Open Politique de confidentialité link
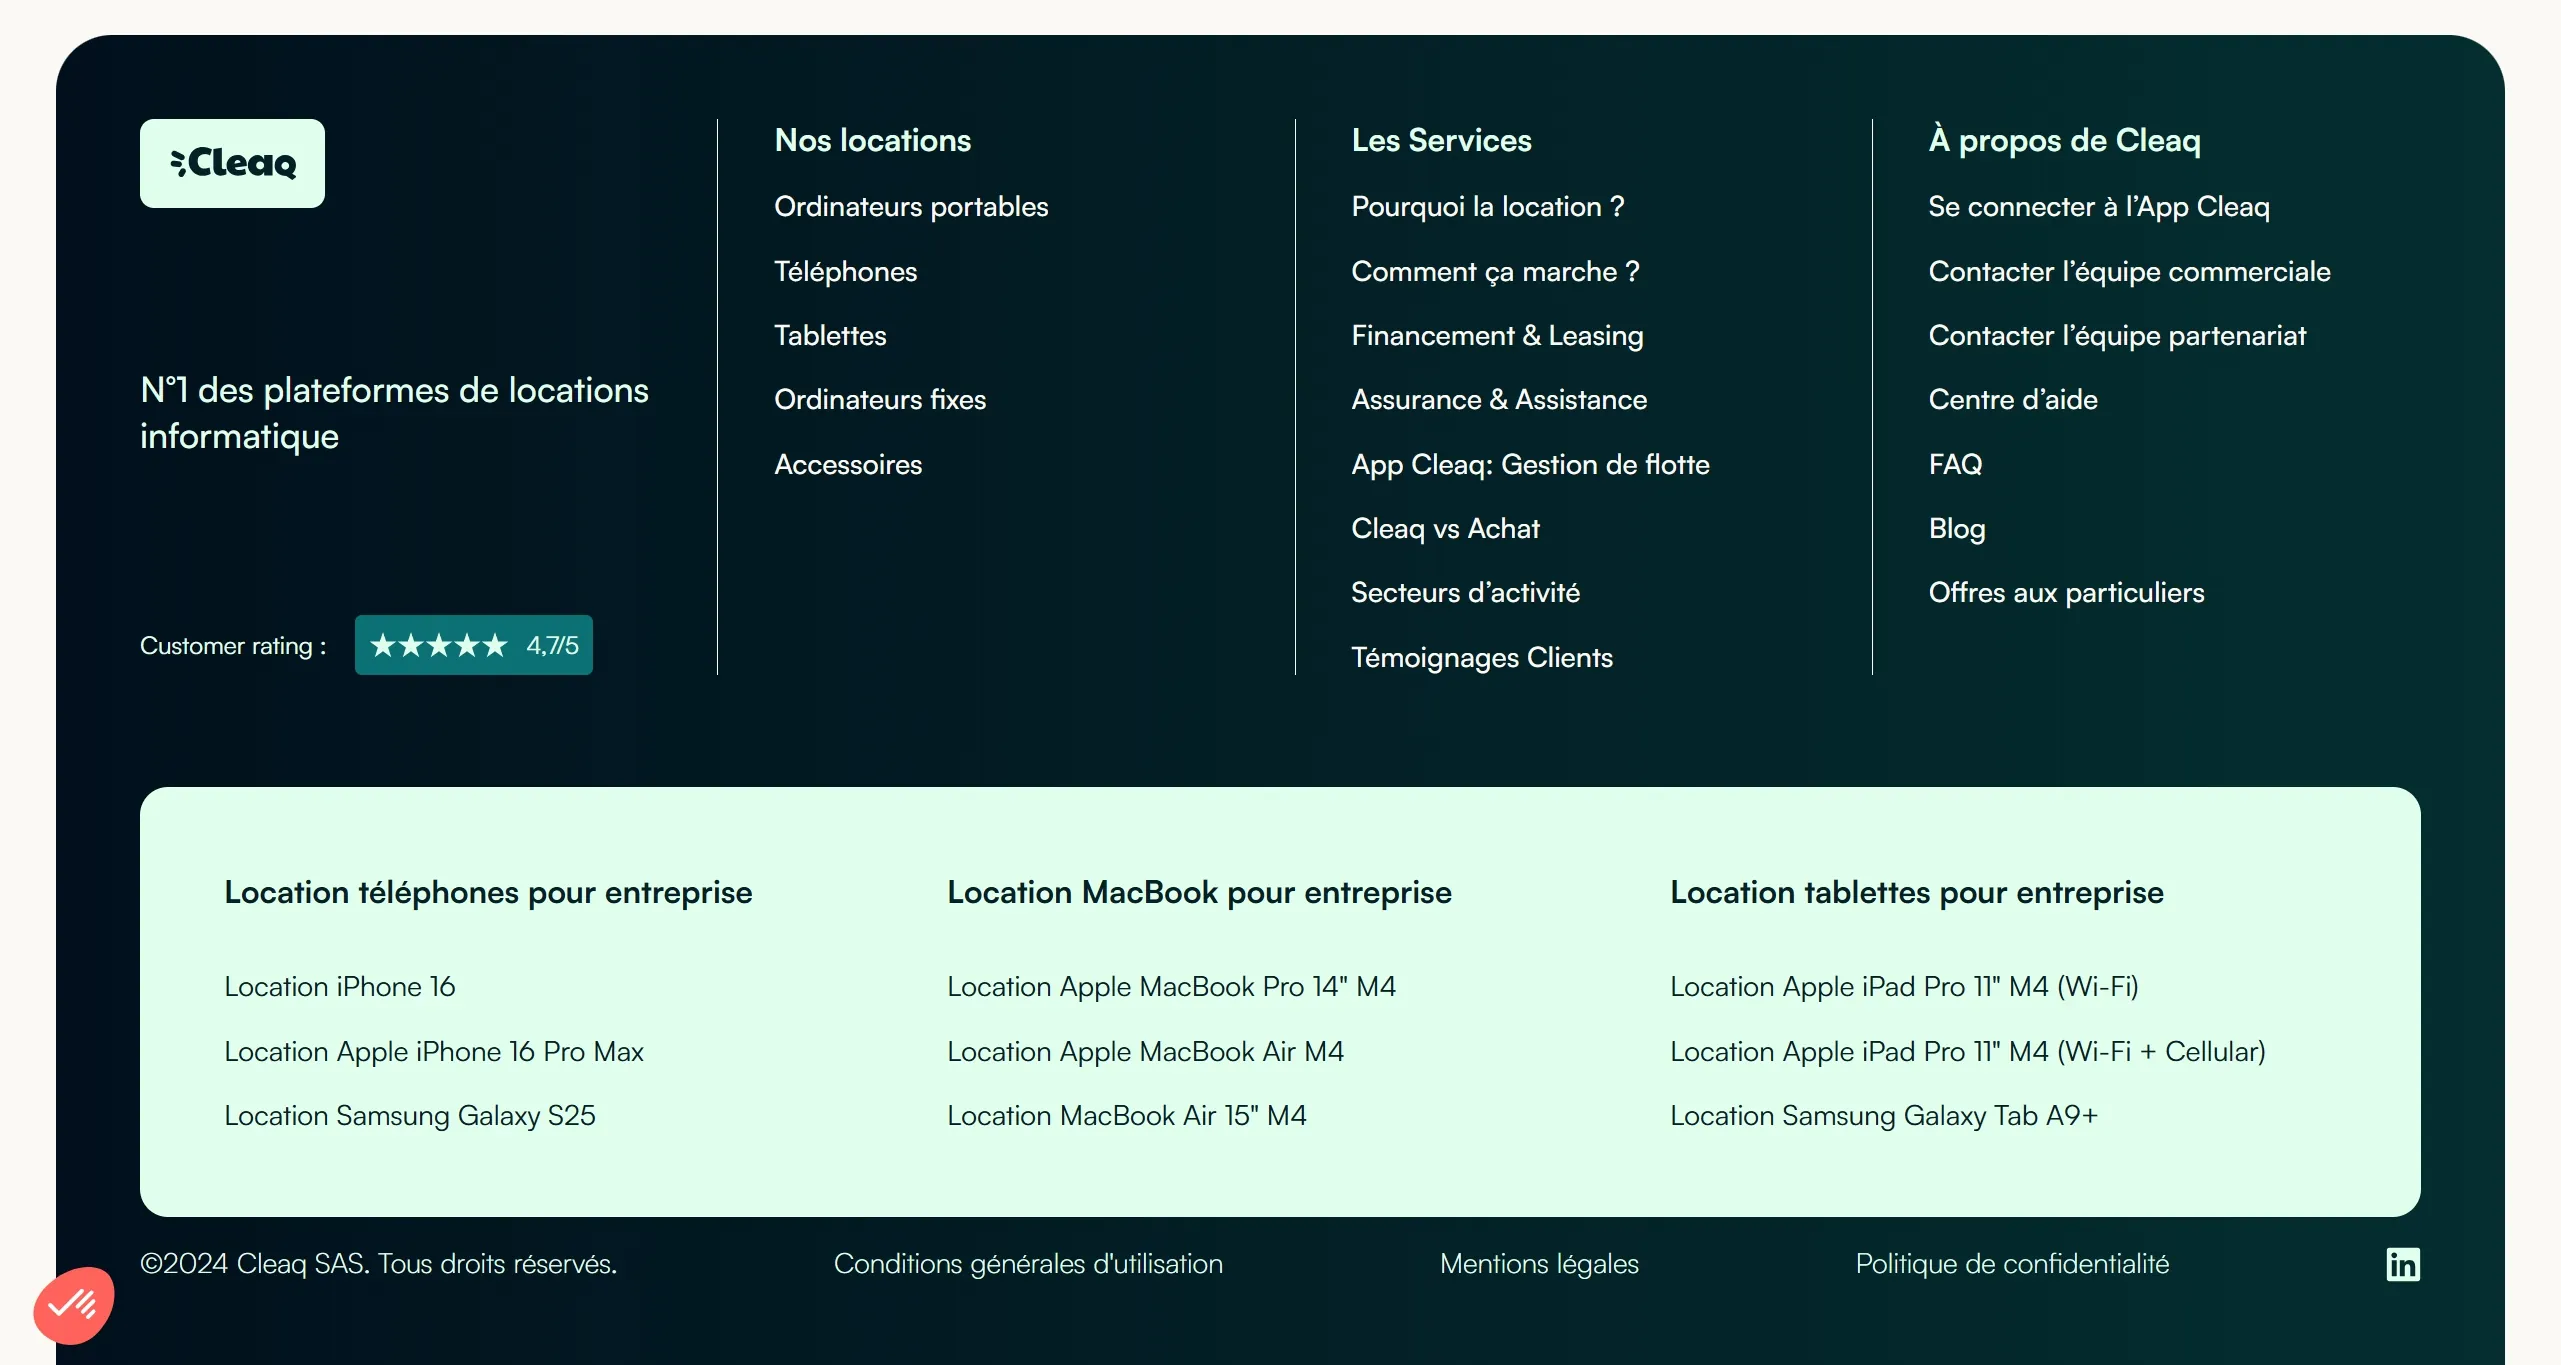 (x=2011, y=1263)
